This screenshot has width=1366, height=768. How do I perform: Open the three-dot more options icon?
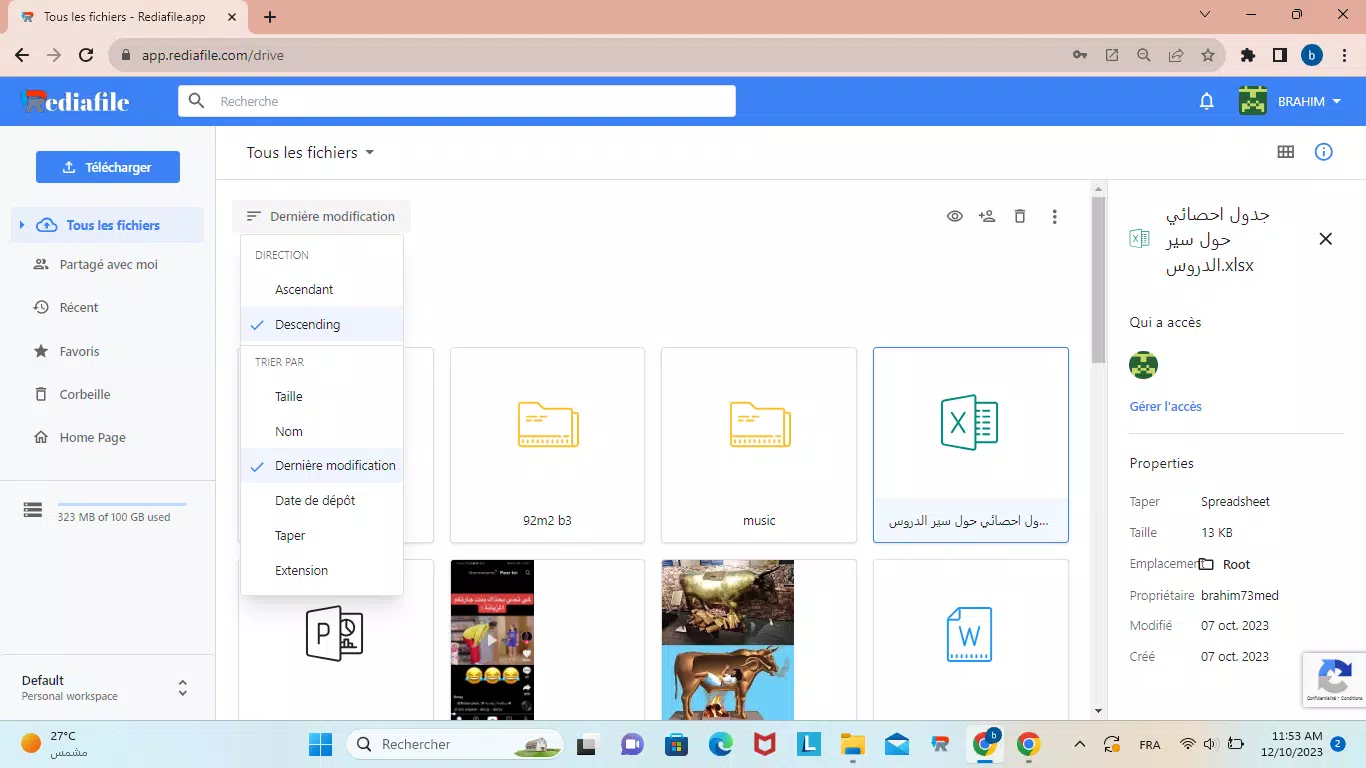[1054, 216]
